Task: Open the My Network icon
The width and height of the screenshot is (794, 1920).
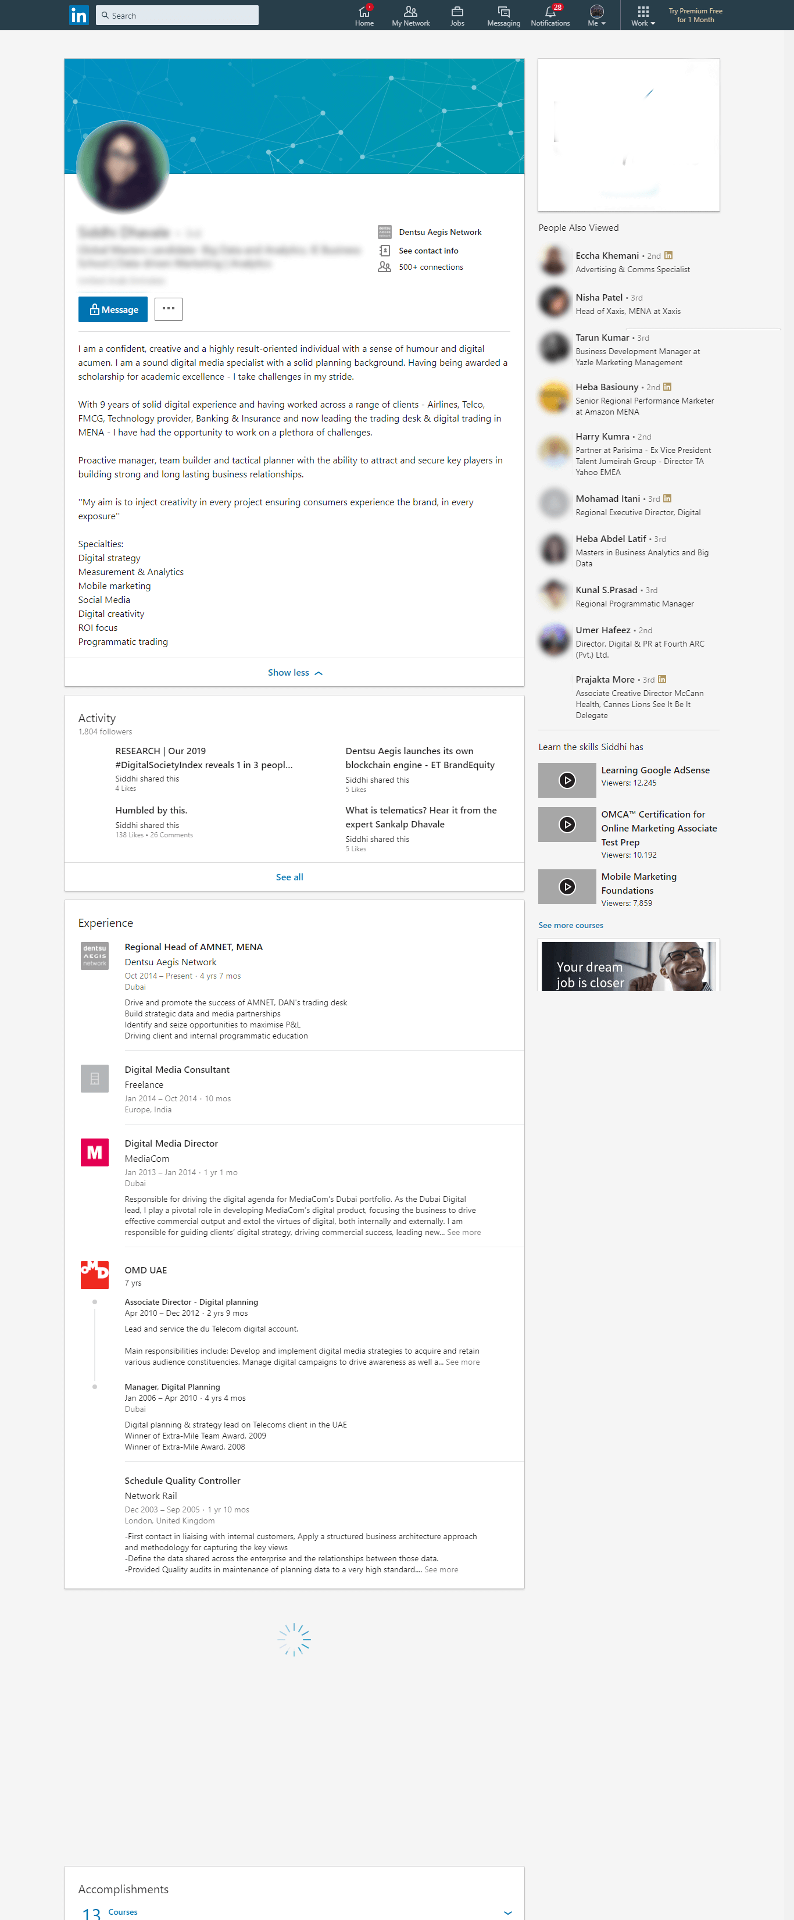Action: (x=410, y=12)
